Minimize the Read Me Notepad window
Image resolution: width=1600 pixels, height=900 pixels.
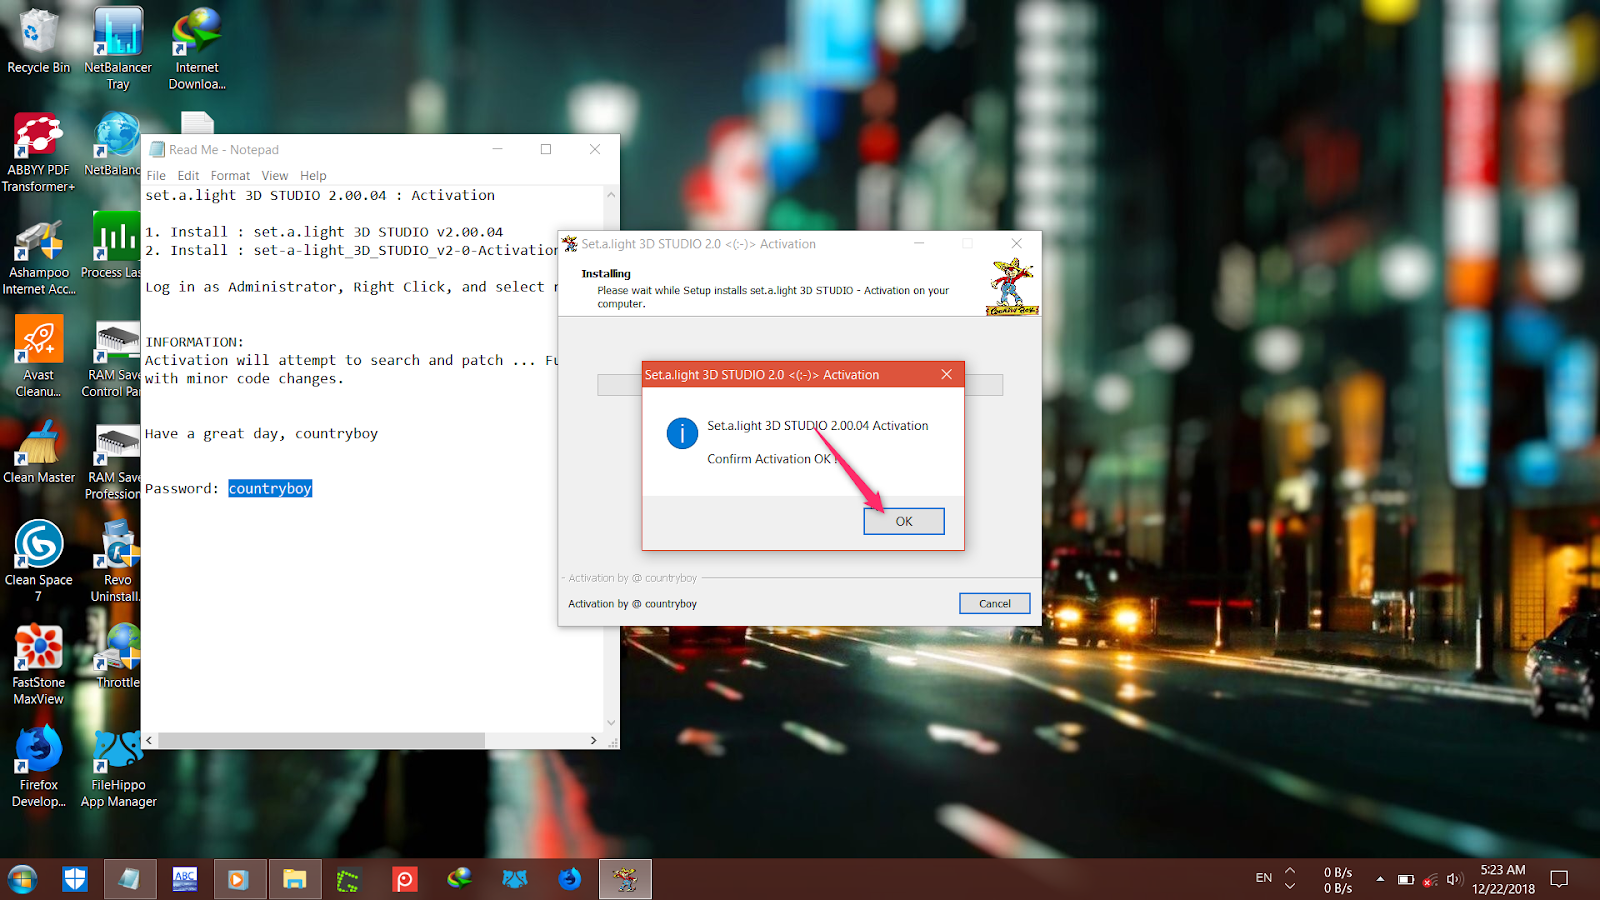click(498, 149)
